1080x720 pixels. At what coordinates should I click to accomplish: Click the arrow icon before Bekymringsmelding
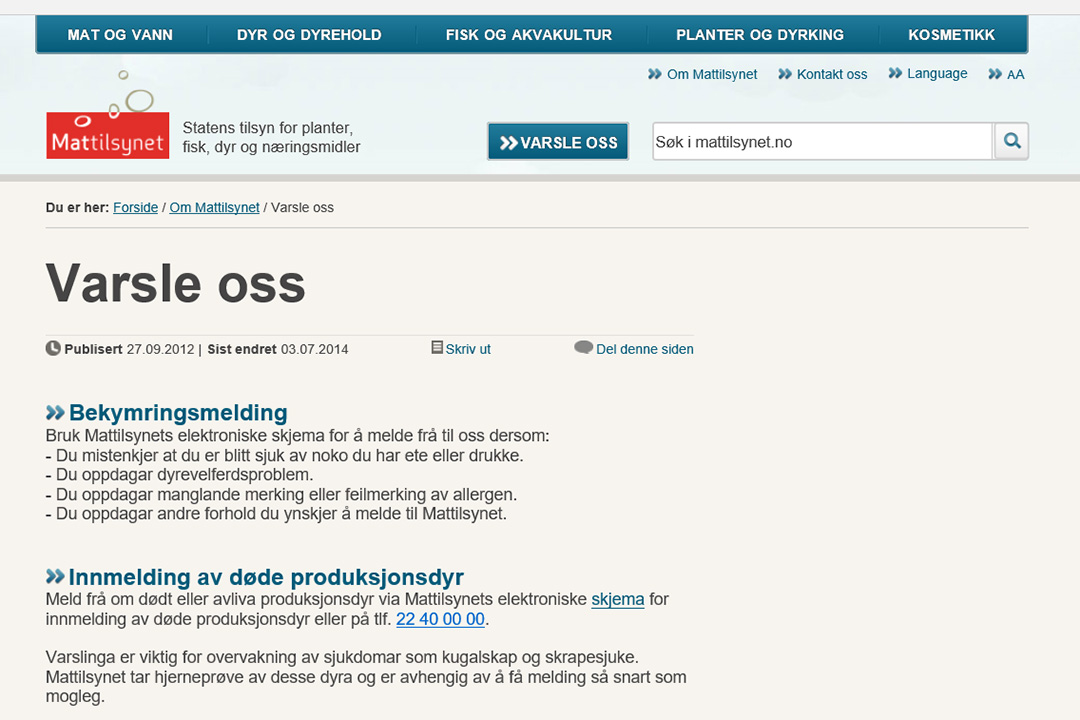coord(55,413)
